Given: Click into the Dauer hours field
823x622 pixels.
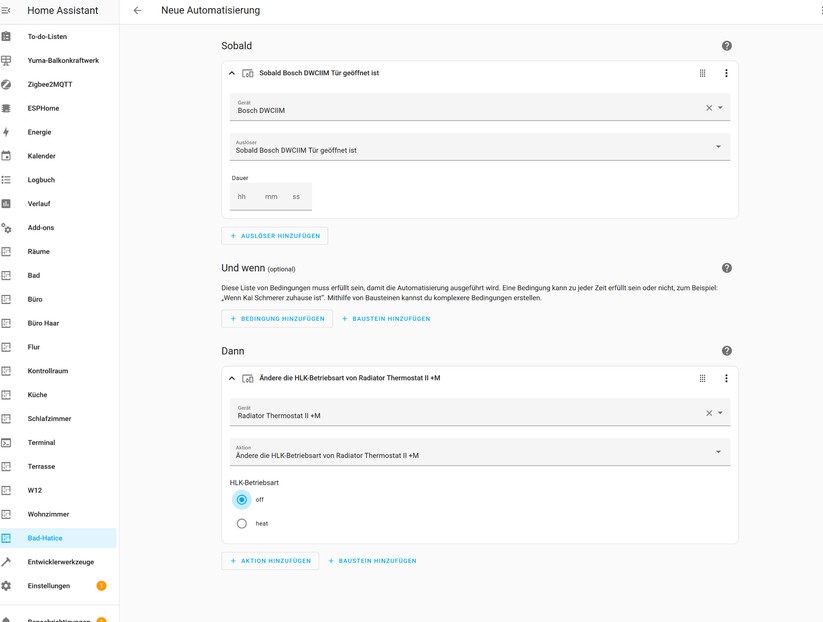Looking at the screenshot, I should (241, 196).
